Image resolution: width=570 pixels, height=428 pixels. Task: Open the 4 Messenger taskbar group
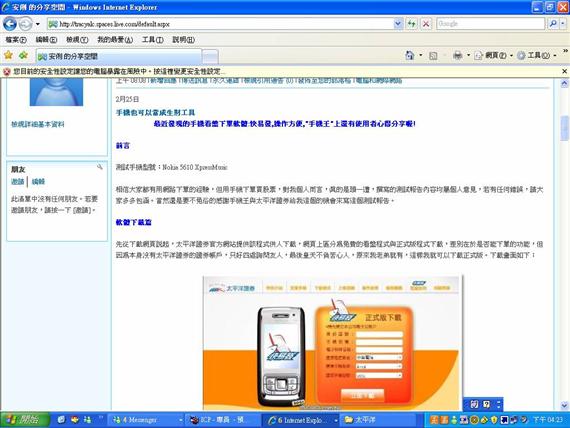pos(146,420)
